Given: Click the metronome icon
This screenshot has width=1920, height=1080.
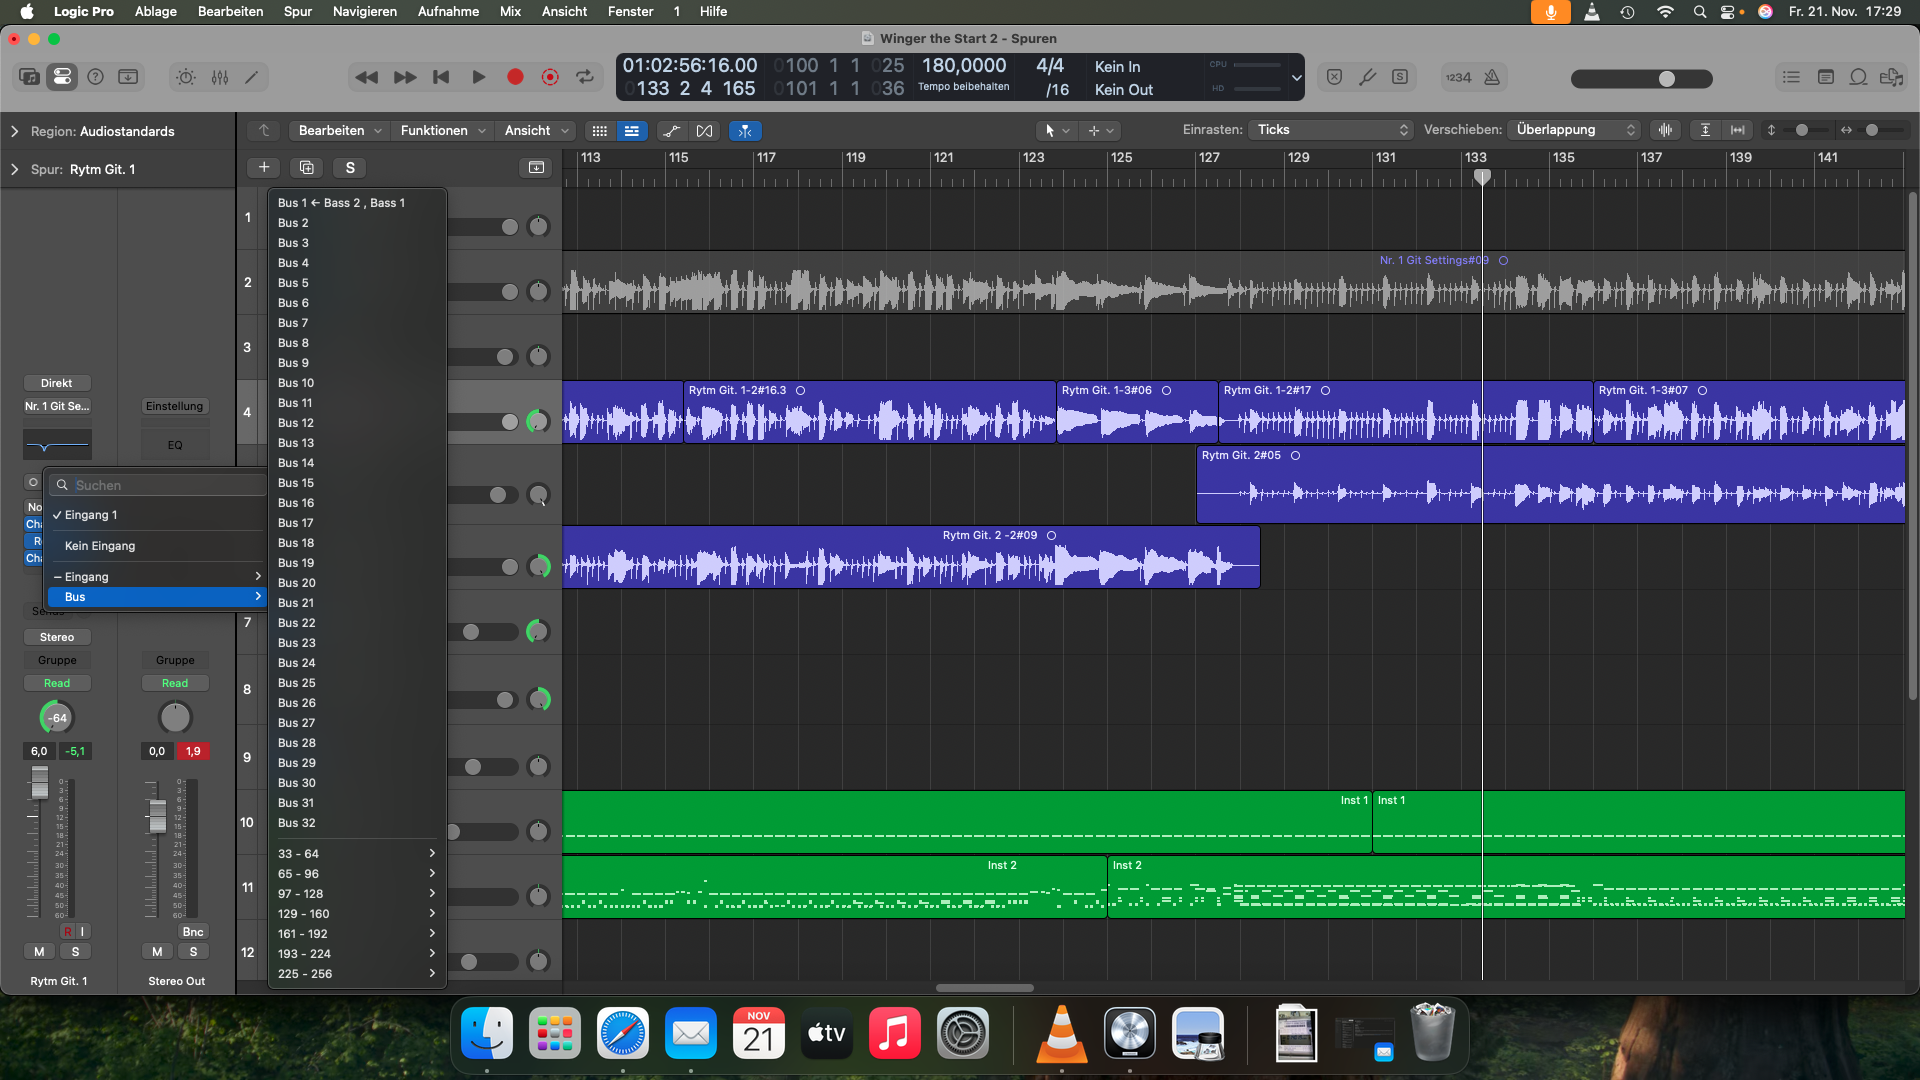Looking at the screenshot, I should 1492,77.
